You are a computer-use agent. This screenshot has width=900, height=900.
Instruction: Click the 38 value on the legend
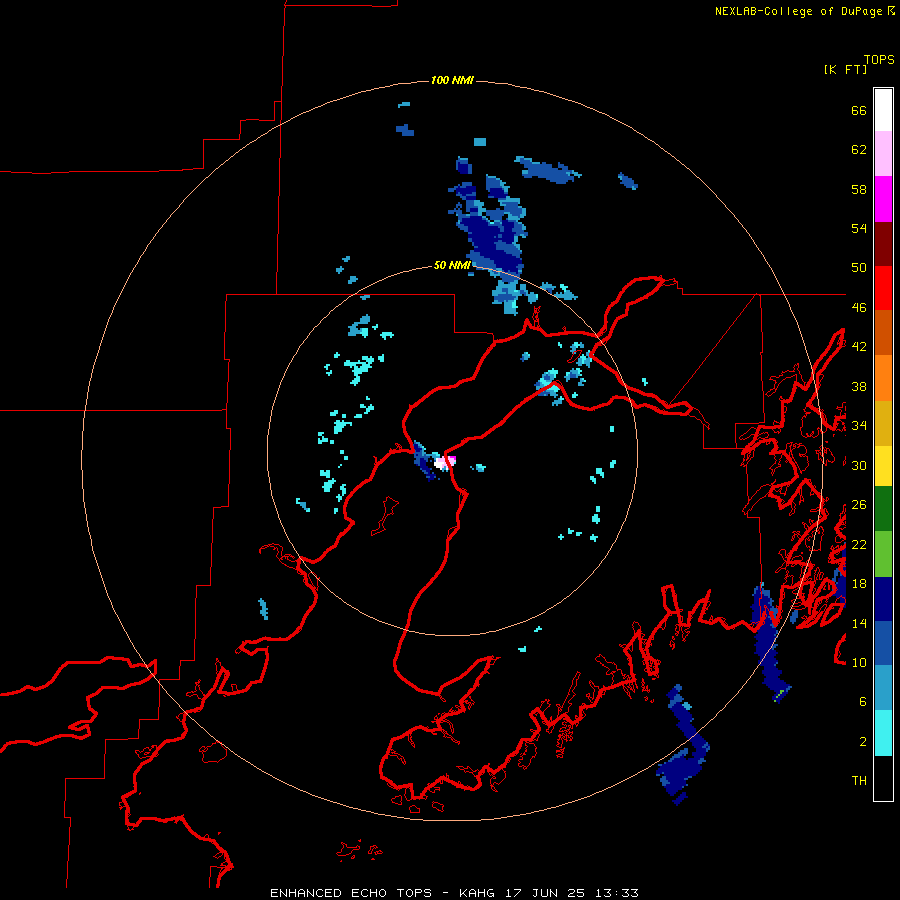coord(859,386)
